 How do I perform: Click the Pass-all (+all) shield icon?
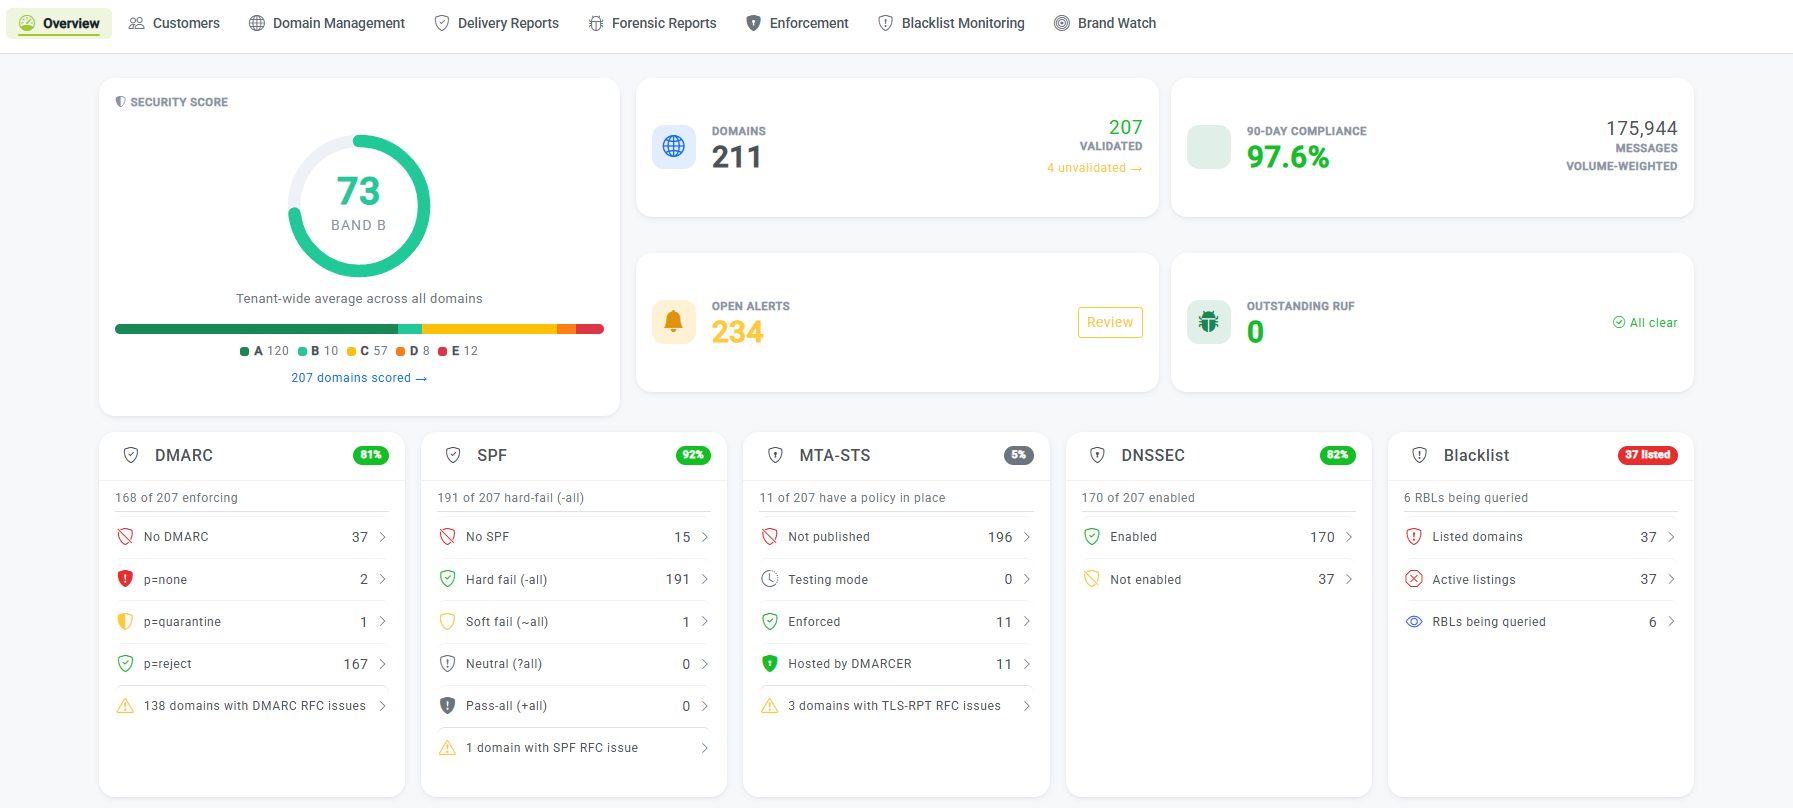[448, 706]
